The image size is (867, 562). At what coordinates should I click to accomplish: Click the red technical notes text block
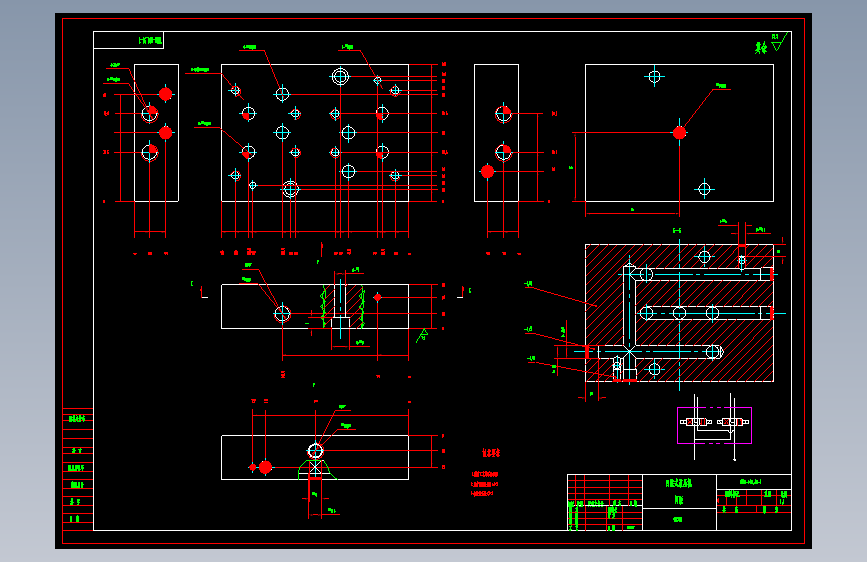(x=485, y=474)
